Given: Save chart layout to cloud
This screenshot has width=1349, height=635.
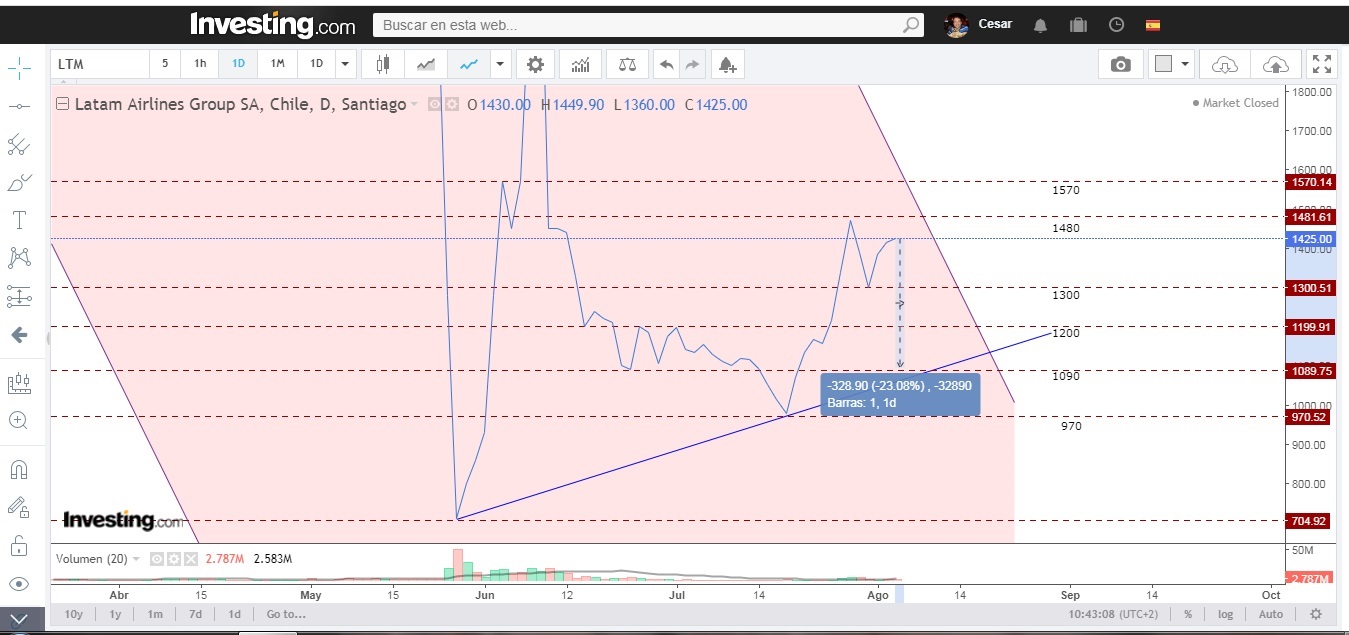Looking at the screenshot, I should point(1276,64).
